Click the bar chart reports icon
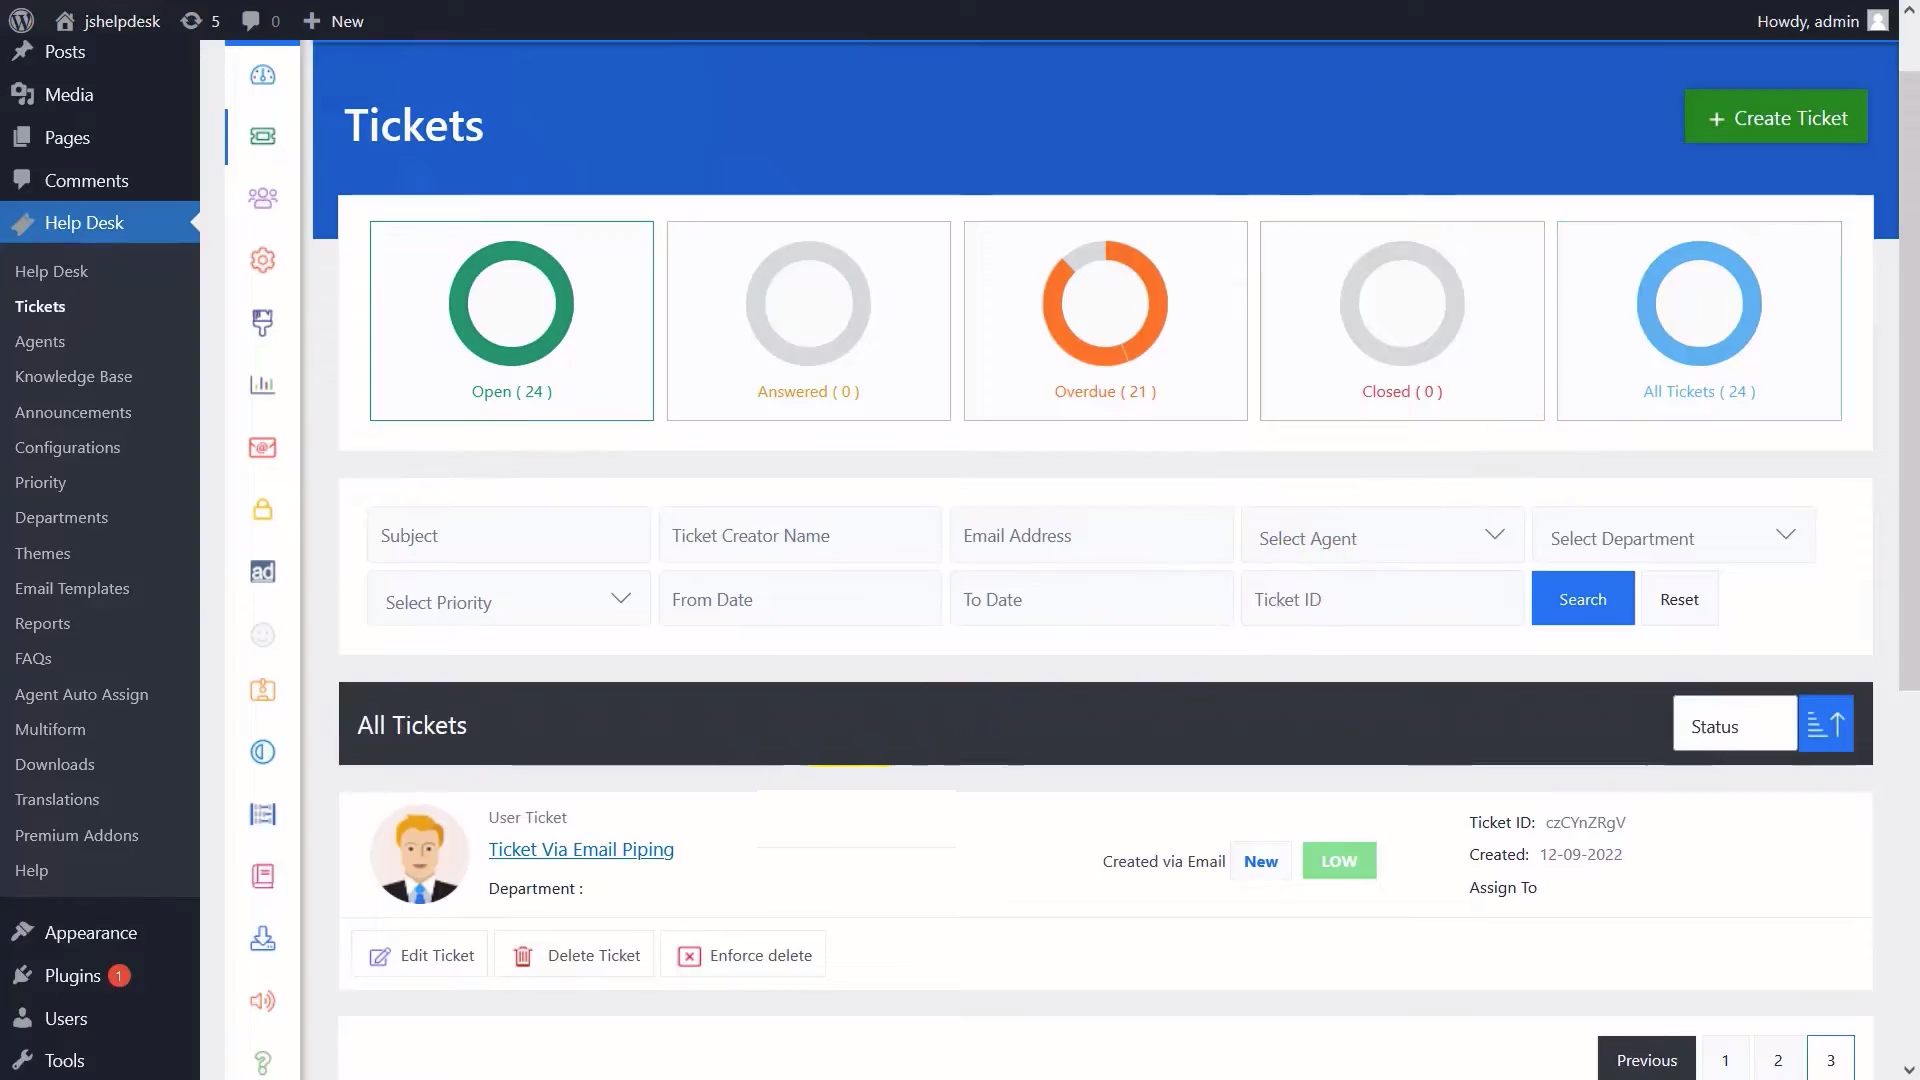This screenshot has width=1920, height=1080. [262, 385]
